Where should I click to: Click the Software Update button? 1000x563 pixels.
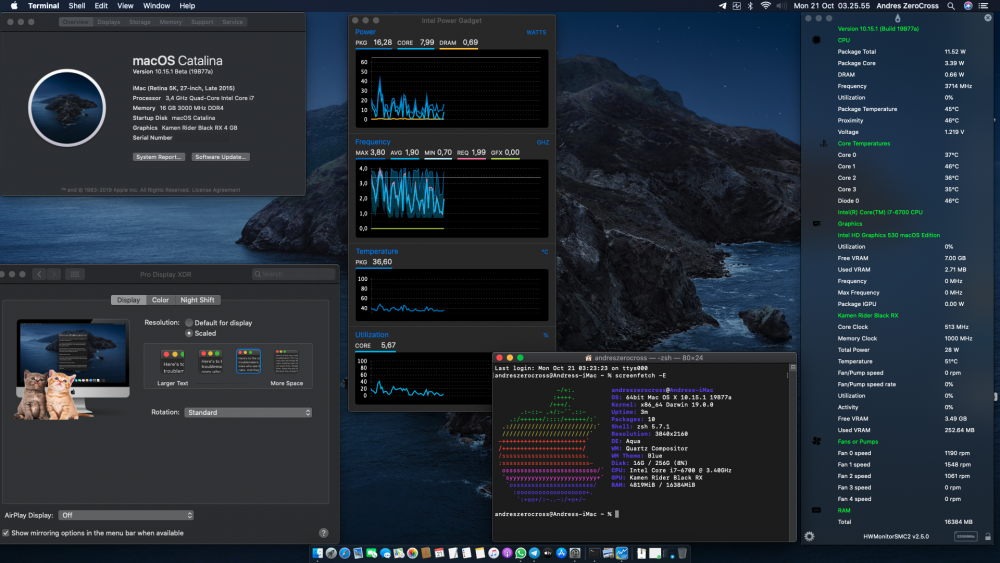click(x=221, y=157)
